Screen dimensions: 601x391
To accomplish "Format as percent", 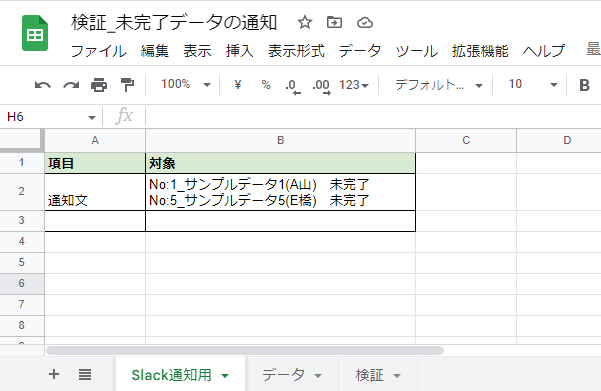I will pyautogui.click(x=266, y=84).
